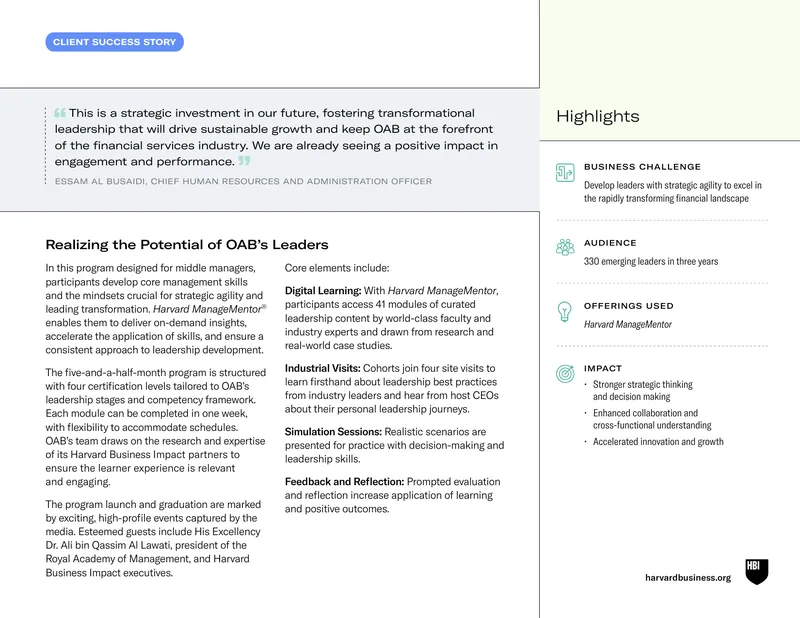Viewport: 800px width, 618px height.
Task: Click the Business Challenge heading
Action: click(642, 167)
